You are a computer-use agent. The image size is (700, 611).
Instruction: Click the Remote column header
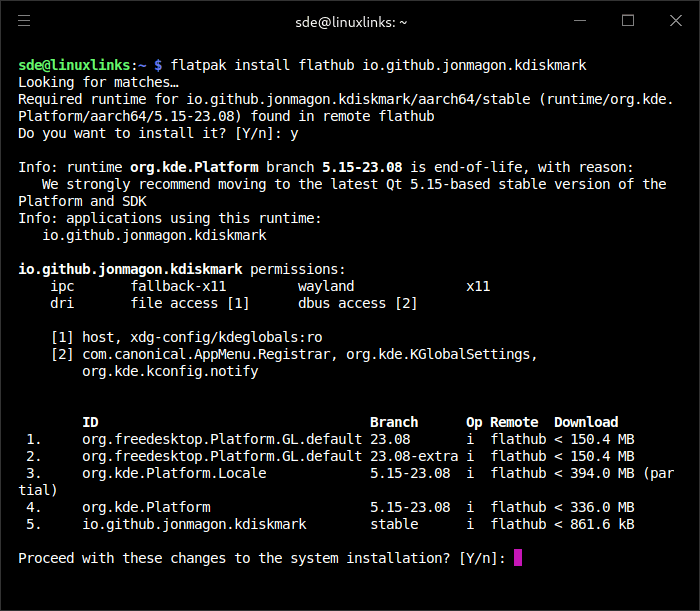[514, 422]
